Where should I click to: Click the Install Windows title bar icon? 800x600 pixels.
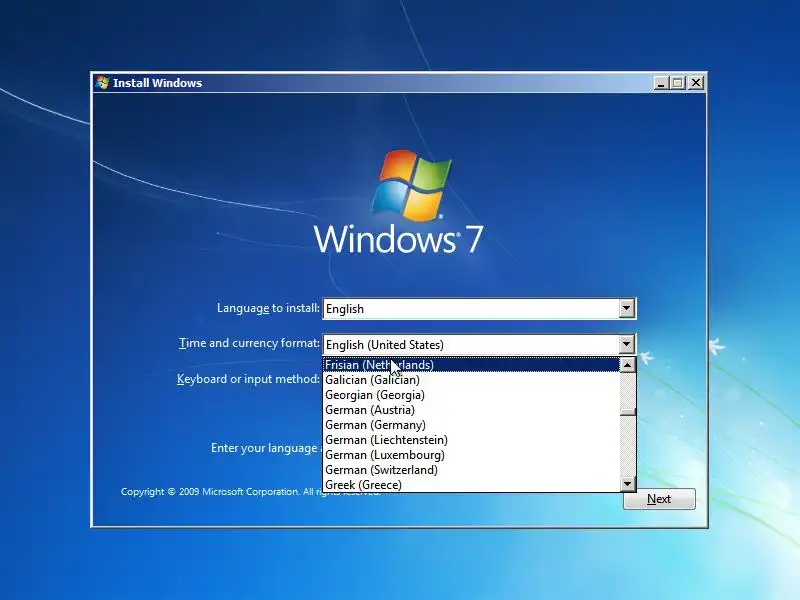pyautogui.click(x=103, y=83)
